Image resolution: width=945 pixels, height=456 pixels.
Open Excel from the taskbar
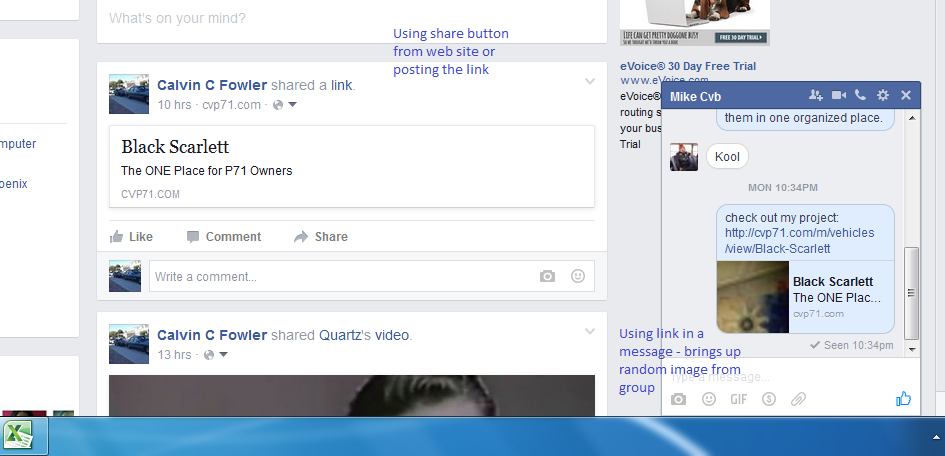click(x=18, y=436)
